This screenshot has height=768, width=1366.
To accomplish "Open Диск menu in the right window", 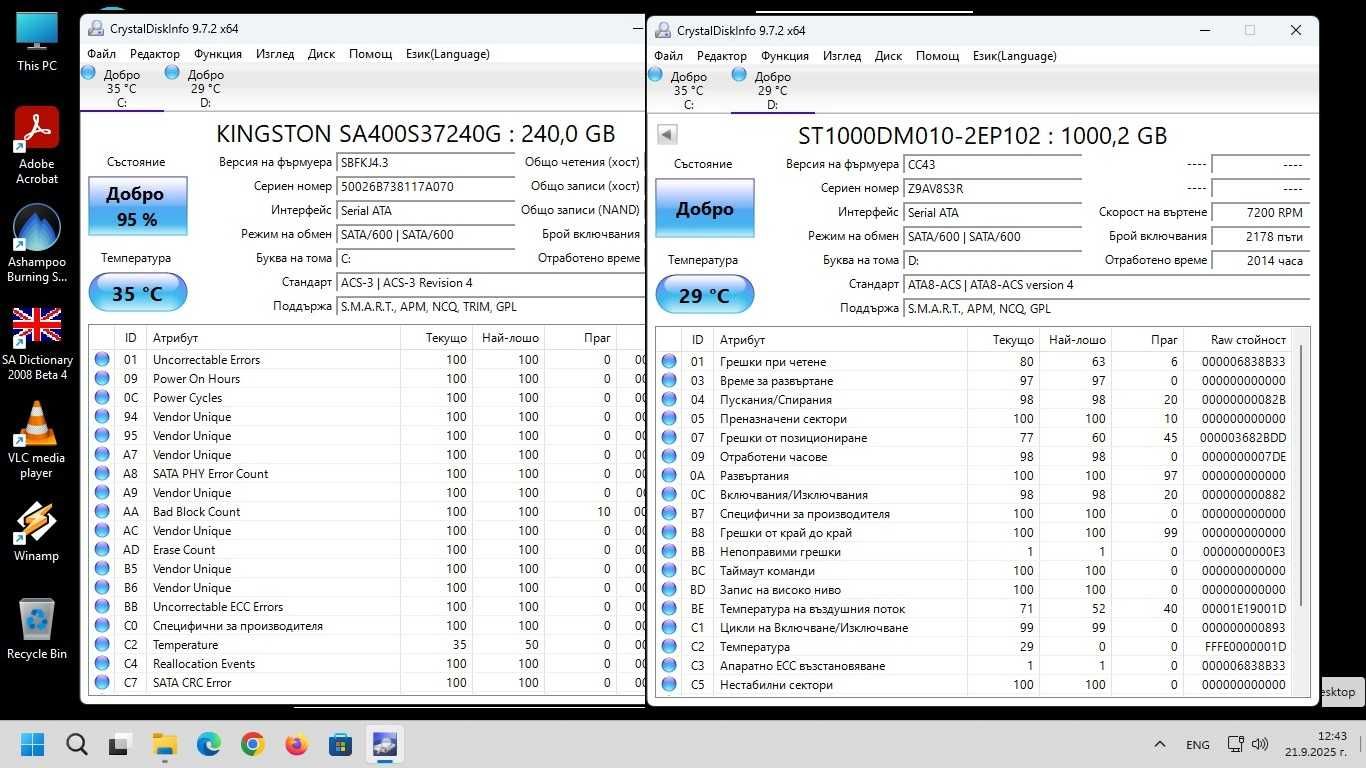I will tap(888, 56).
